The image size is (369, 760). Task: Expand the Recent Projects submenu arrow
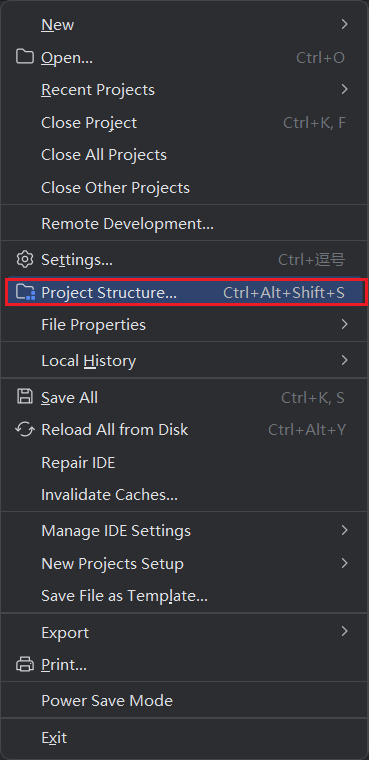tap(344, 89)
